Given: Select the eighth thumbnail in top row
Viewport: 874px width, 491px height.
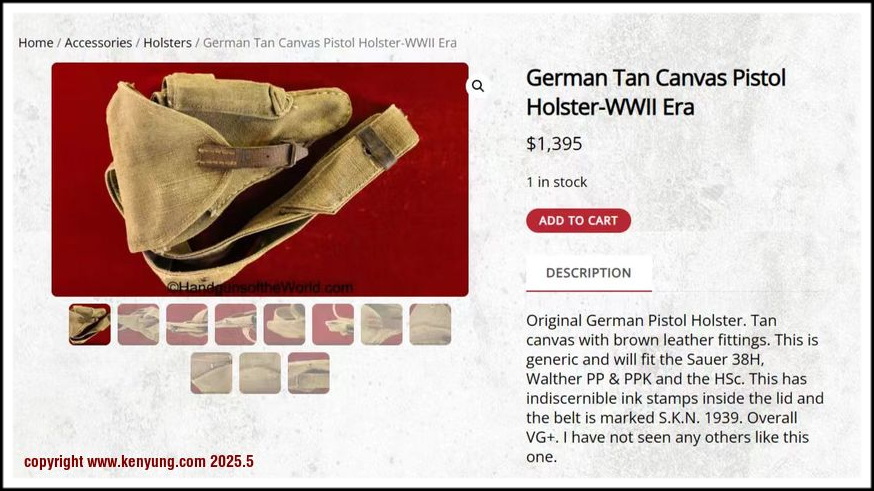Looking at the screenshot, I should coord(430,324).
